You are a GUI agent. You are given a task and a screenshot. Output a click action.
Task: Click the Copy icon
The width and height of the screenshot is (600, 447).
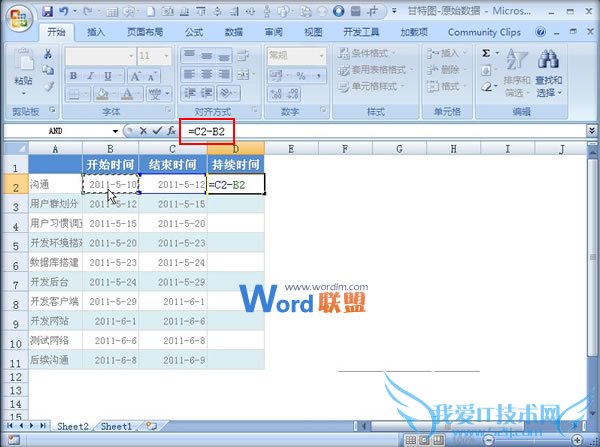(48, 70)
